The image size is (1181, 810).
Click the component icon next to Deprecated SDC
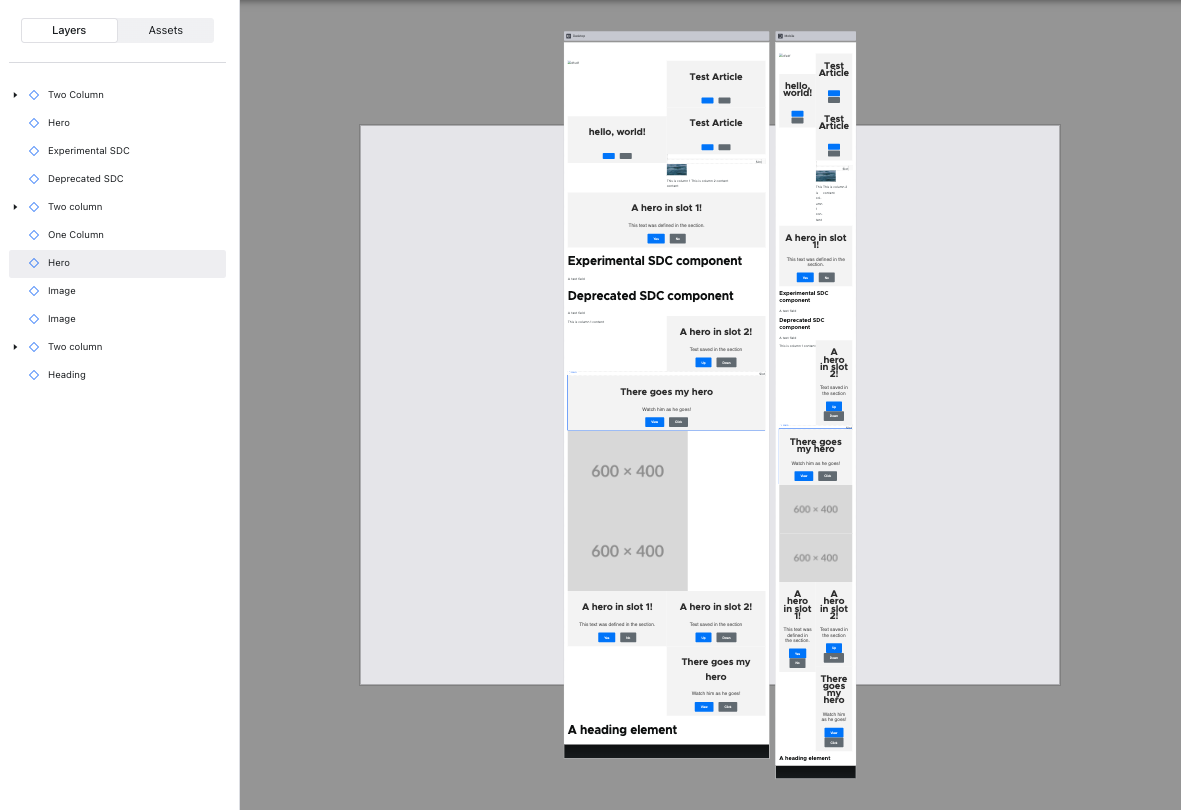coord(35,178)
